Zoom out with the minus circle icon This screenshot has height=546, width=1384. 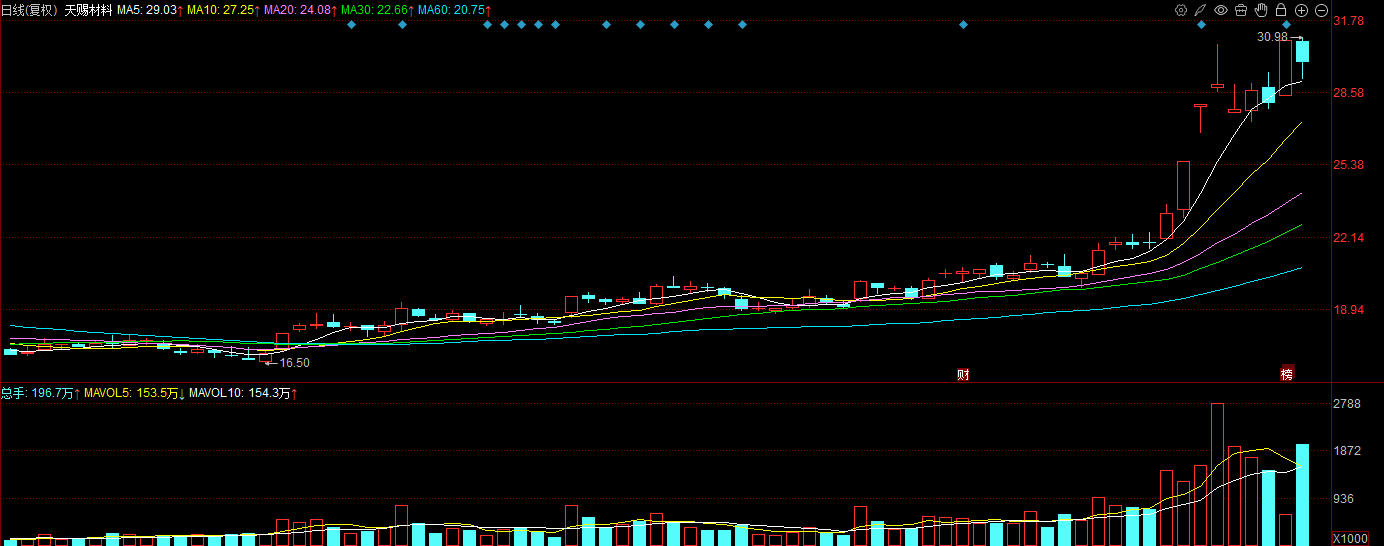[x=1321, y=10]
